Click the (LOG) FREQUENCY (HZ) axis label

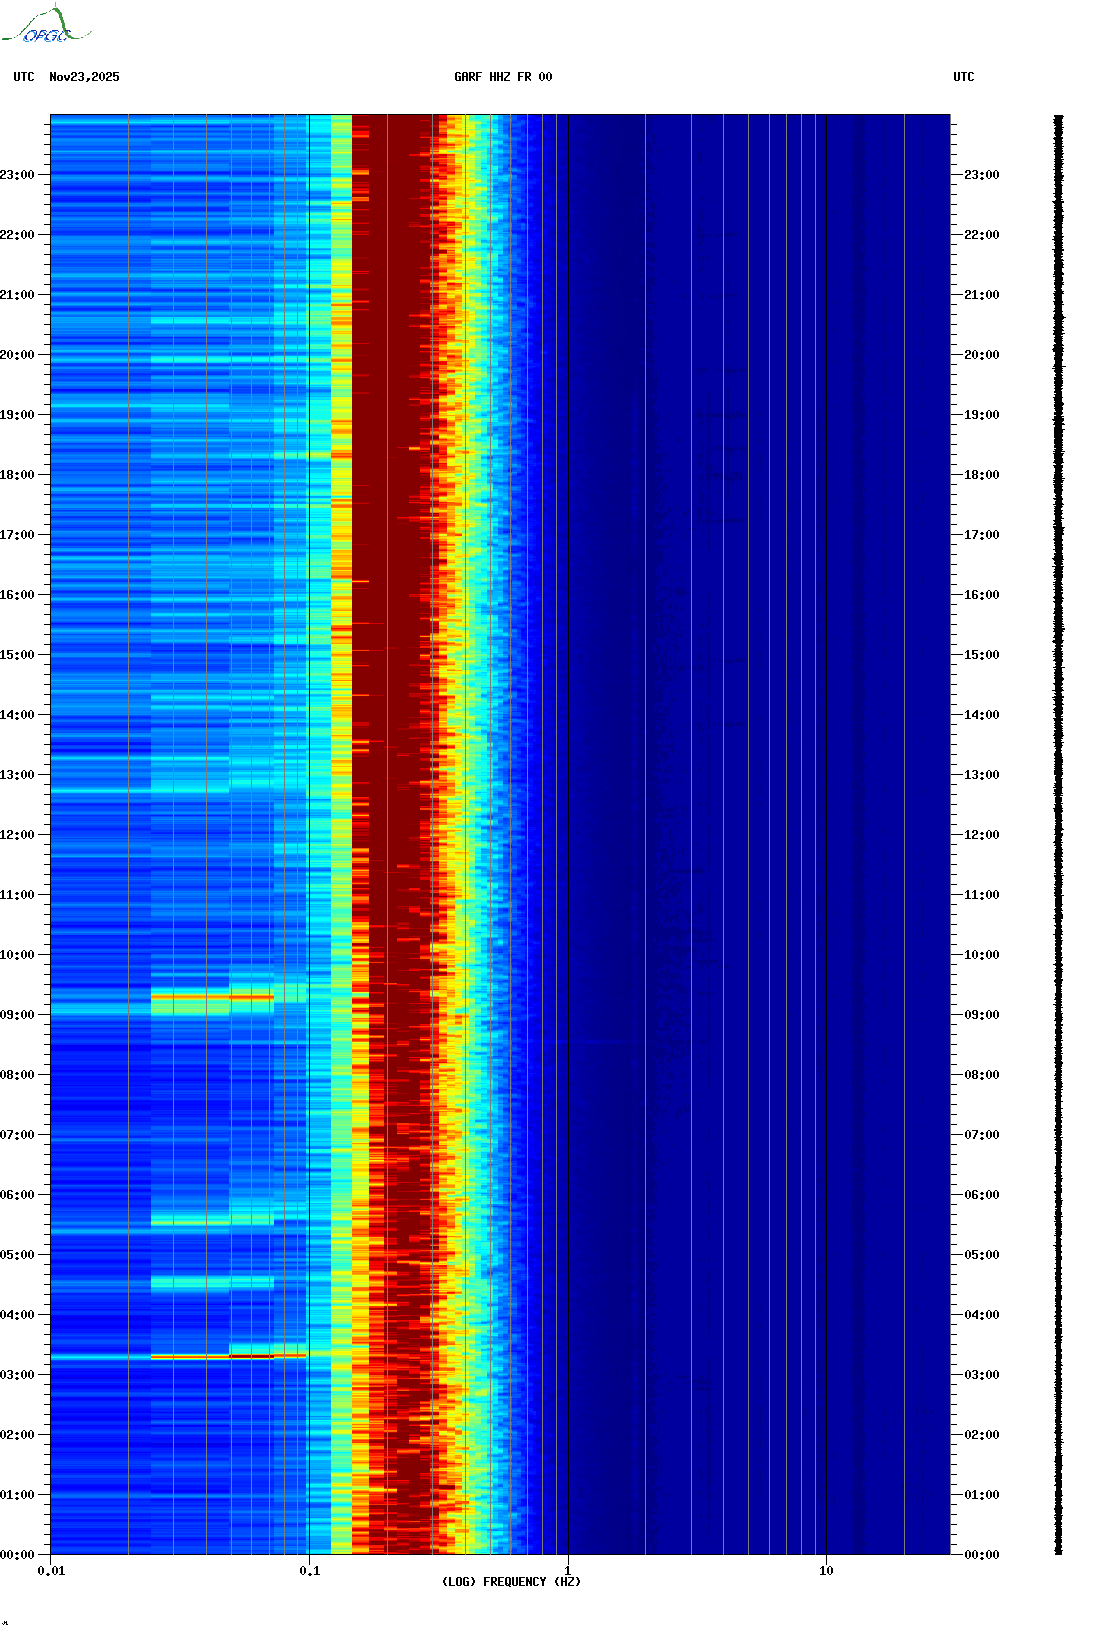511,1581
